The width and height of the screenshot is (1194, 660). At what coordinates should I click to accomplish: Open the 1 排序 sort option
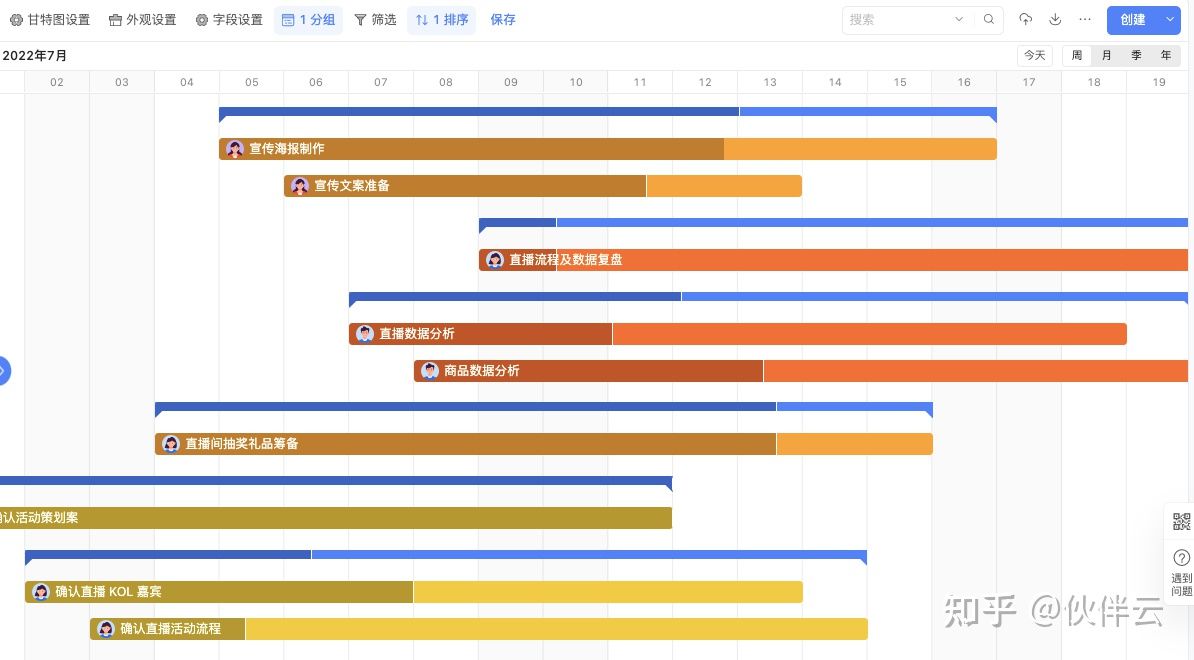point(442,20)
